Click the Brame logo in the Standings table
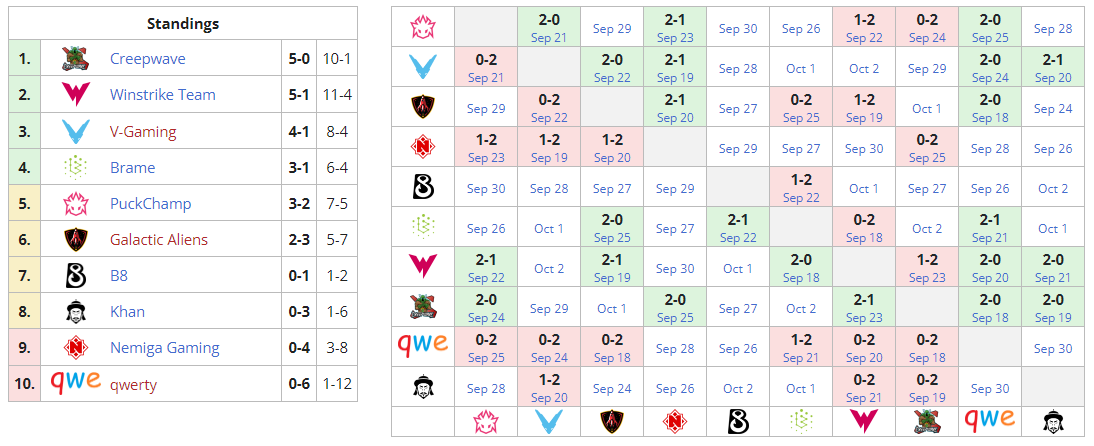Viewport: 1094px width, 446px height. [x=76, y=167]
